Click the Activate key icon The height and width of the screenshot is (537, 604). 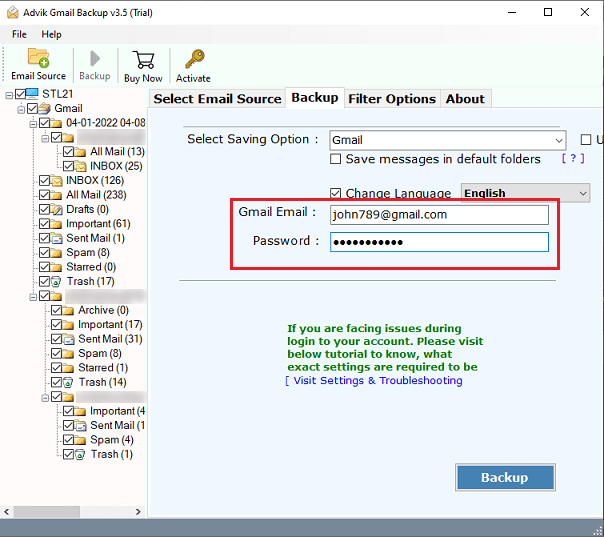pos(195,59)
